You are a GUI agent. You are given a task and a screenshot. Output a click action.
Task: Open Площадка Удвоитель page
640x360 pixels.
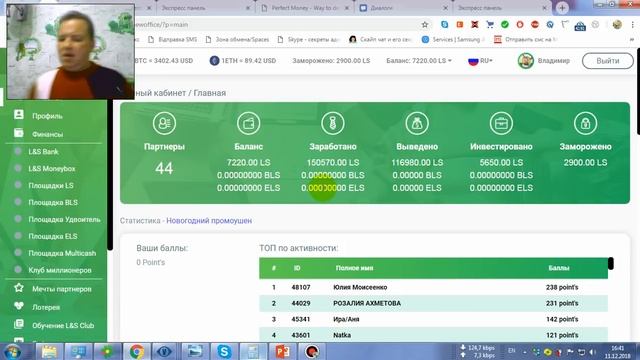coord(64,219)
